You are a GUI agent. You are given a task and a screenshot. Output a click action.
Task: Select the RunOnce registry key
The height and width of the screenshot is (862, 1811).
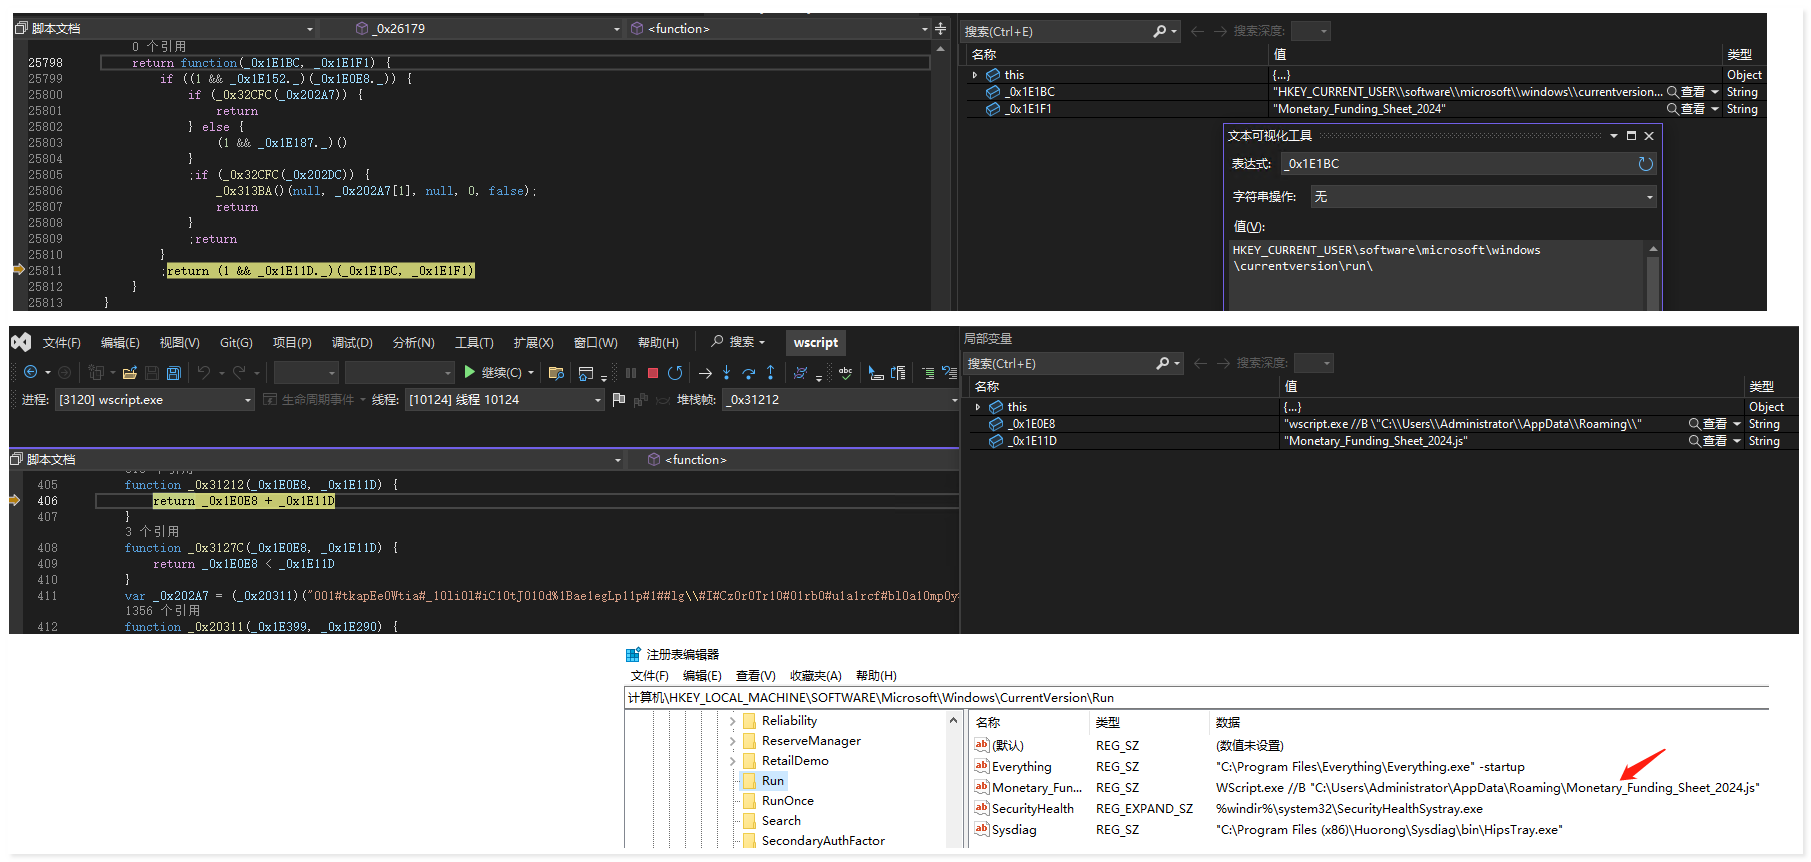click(x=787, y=801)
